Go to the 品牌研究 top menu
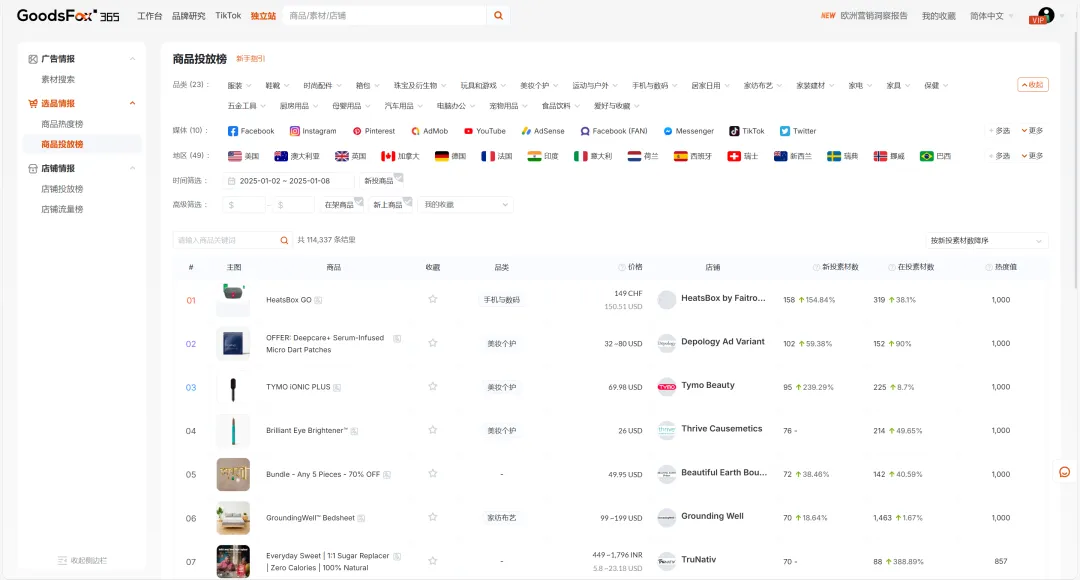 pyautogui.click(x=189, y=16)
